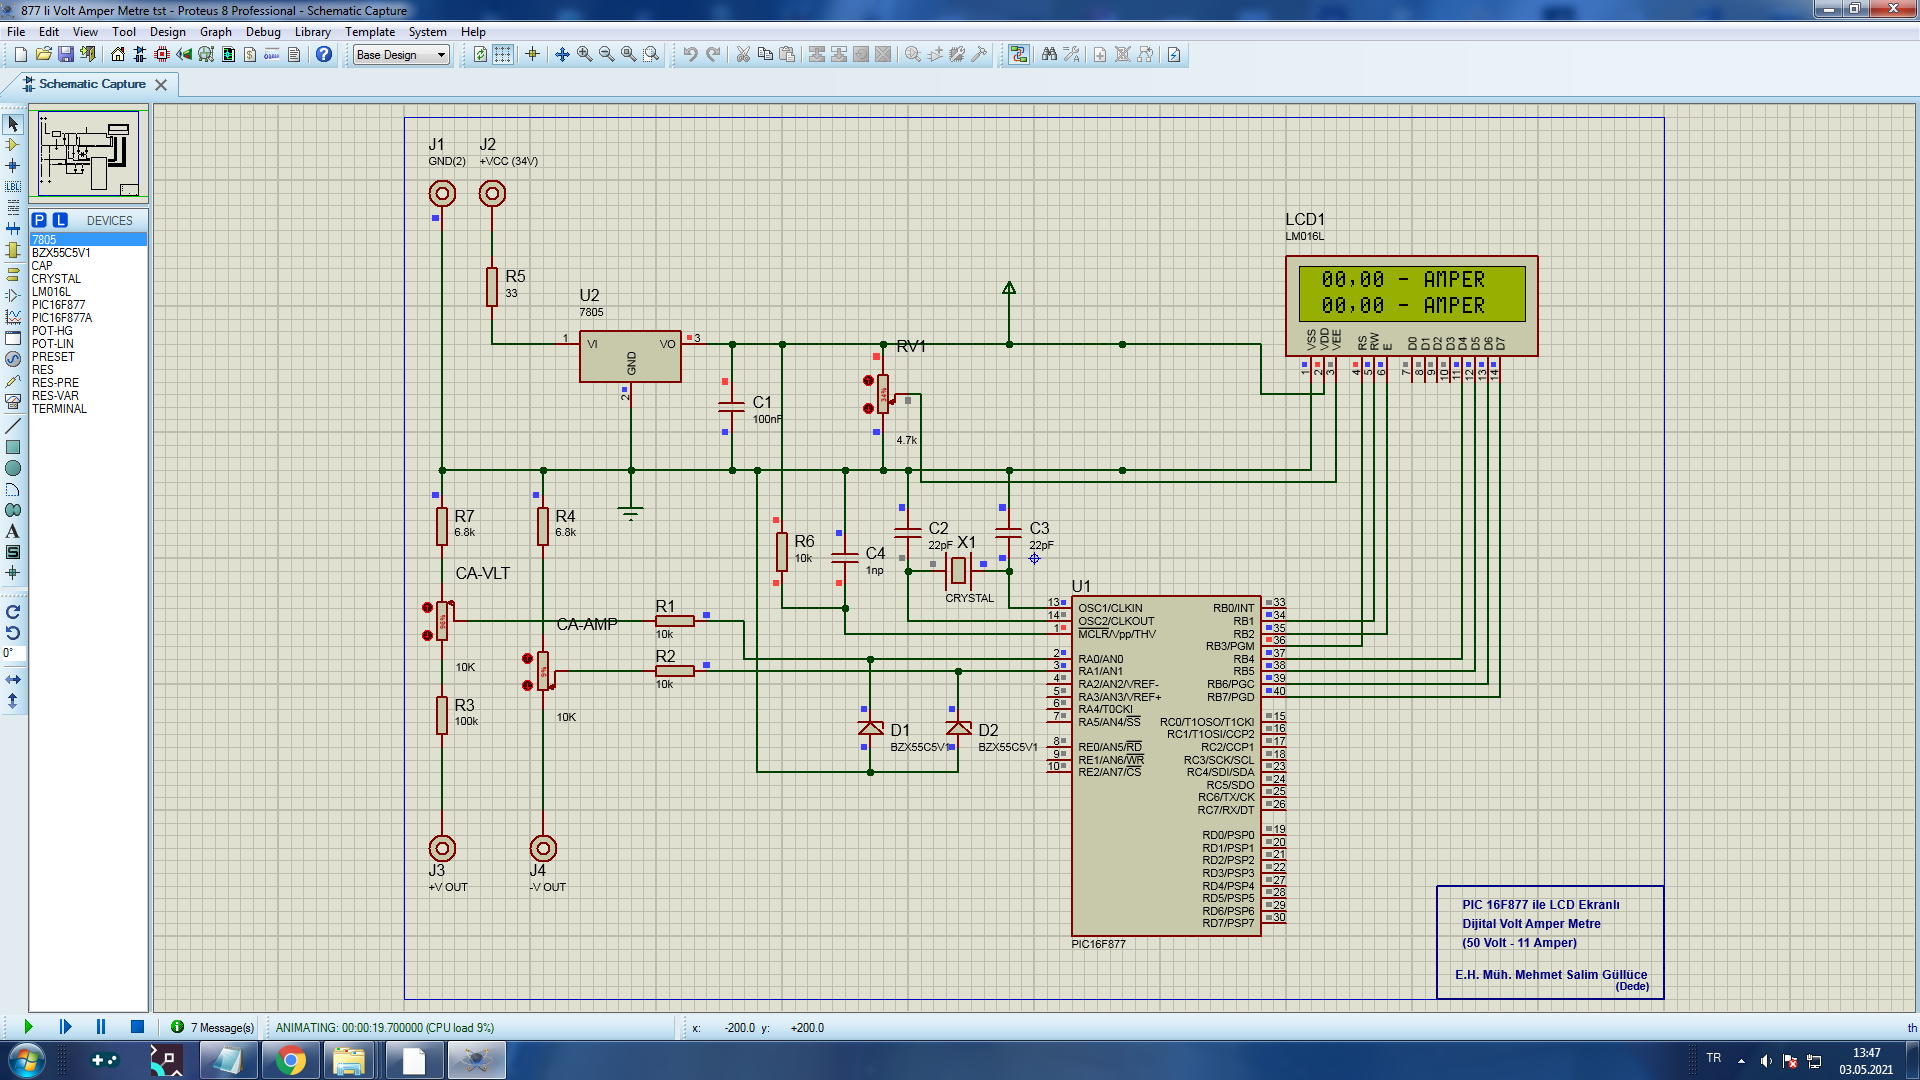1920x1080 pixels.
Task: Select the Junction Dot mode tool
Action: pos(13,166)
